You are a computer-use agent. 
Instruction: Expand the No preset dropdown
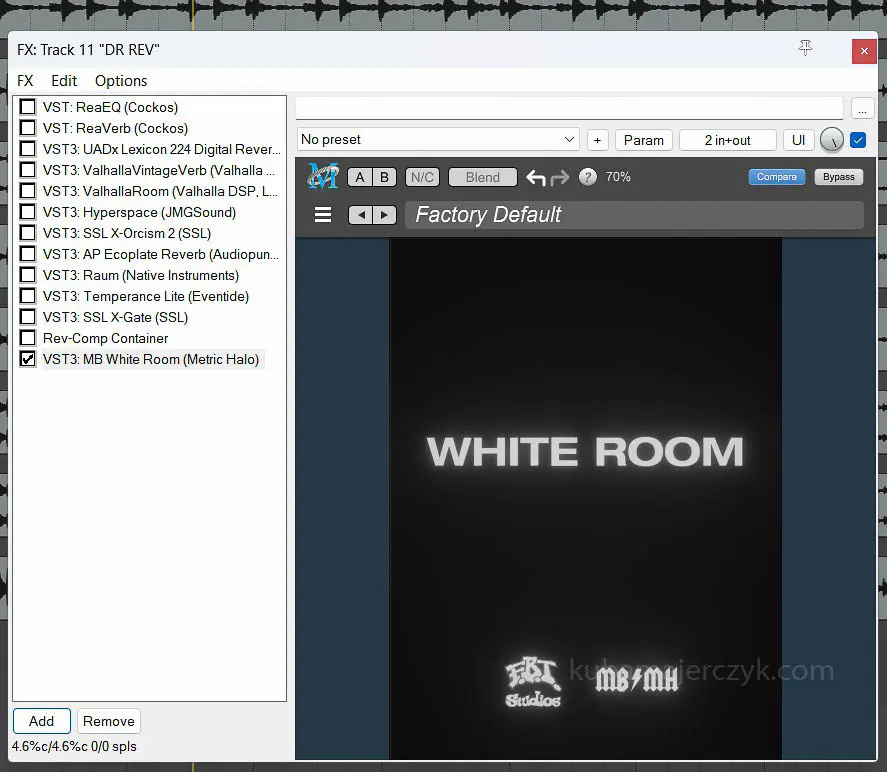pyautogui.click(x=438, y=140)
